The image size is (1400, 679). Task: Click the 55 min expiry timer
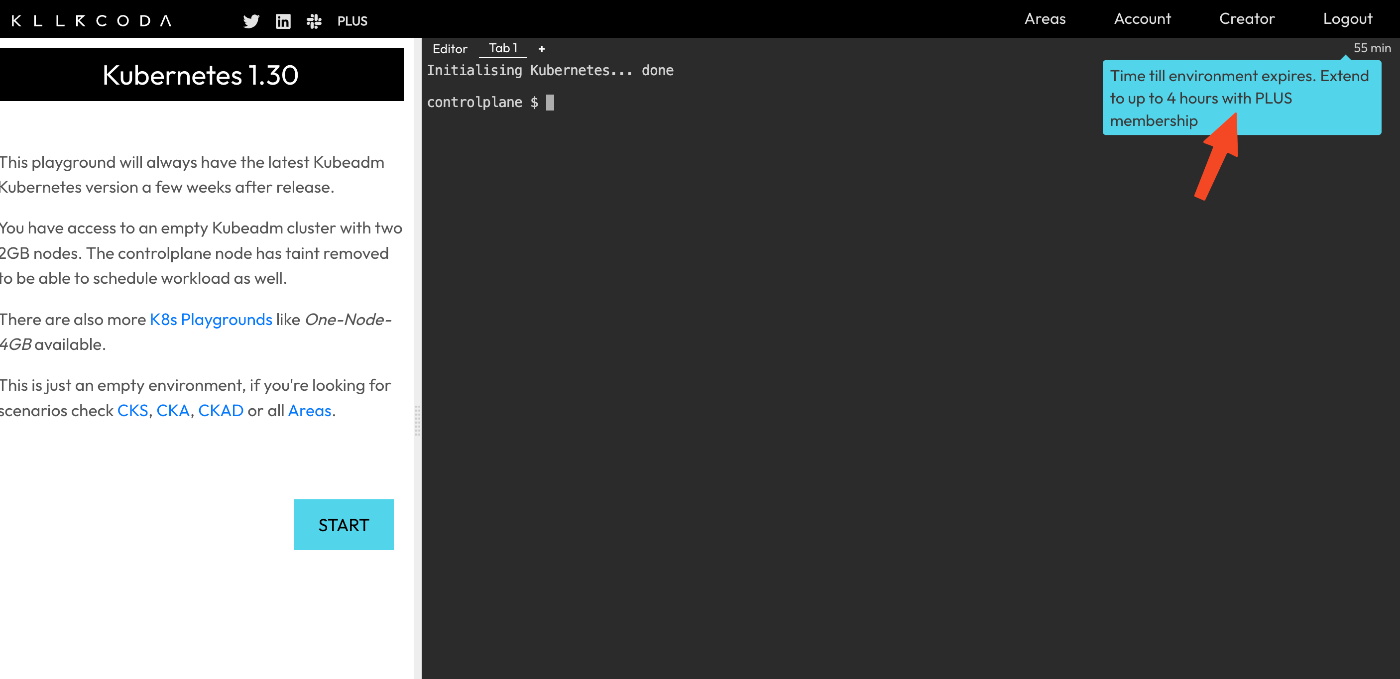(x=1372, y=48)
